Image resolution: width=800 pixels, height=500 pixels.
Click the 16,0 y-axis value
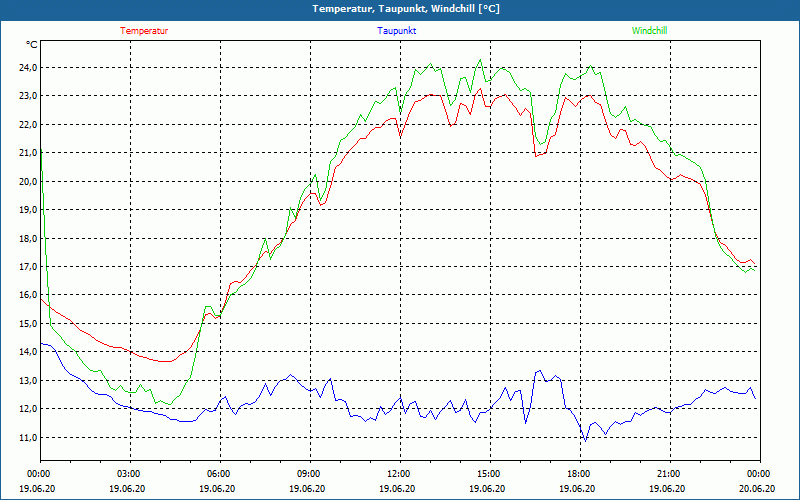(x=26, y=295)
